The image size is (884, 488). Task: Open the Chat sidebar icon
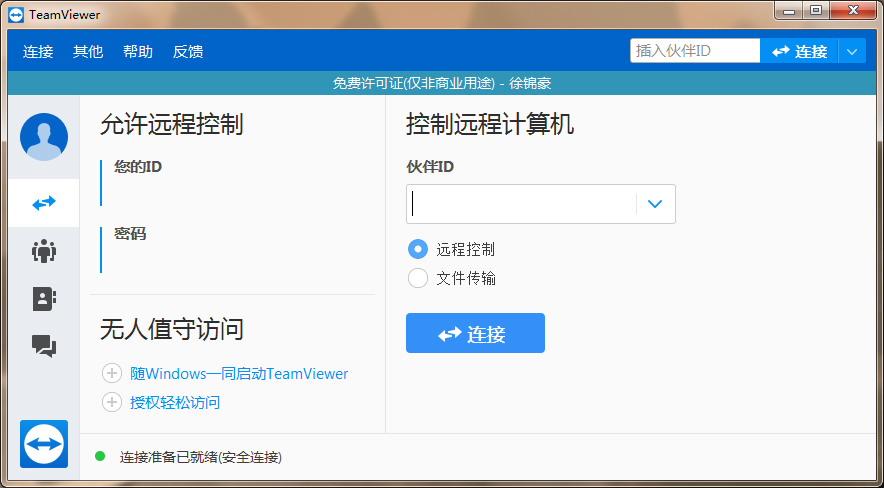[44, 346]
